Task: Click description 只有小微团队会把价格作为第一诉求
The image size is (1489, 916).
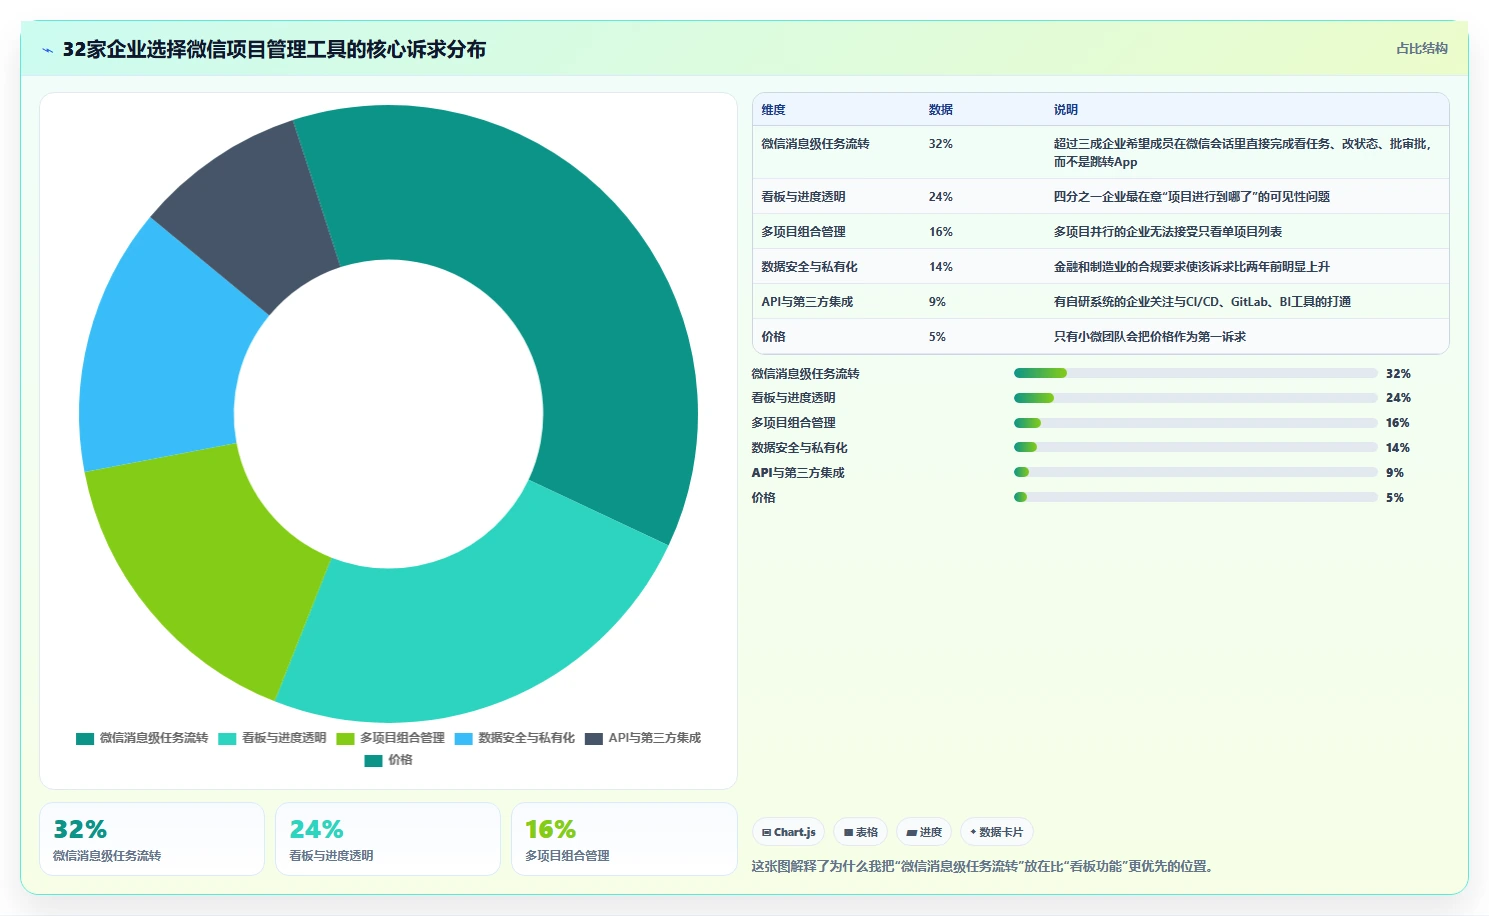Action: tap(1150, 337)
